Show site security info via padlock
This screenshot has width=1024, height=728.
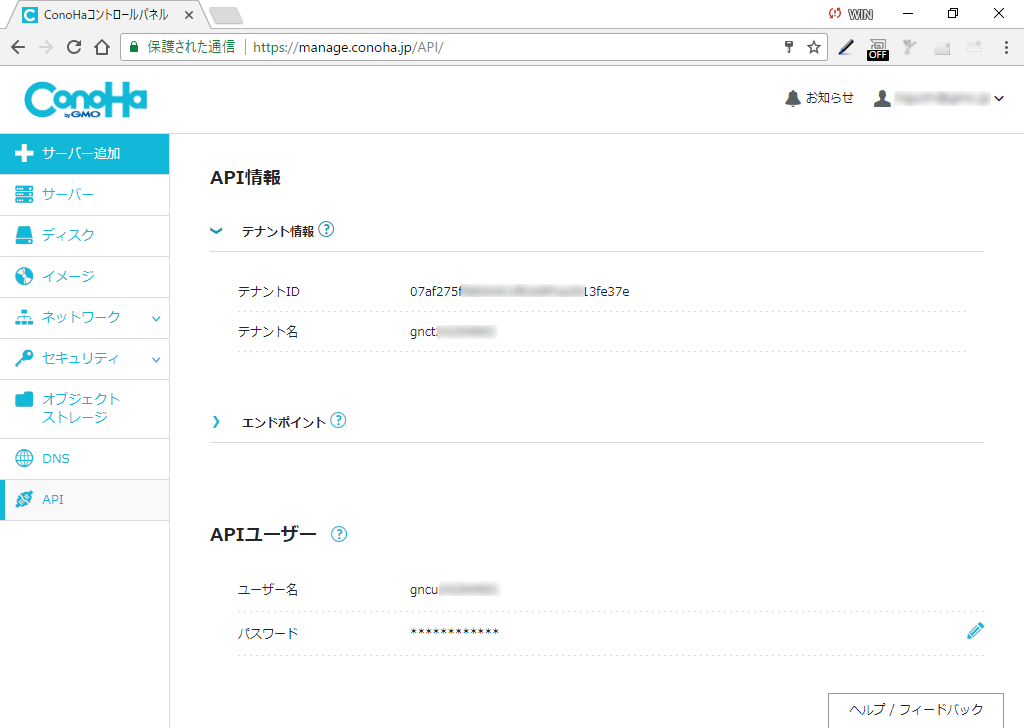pos(134,47)
